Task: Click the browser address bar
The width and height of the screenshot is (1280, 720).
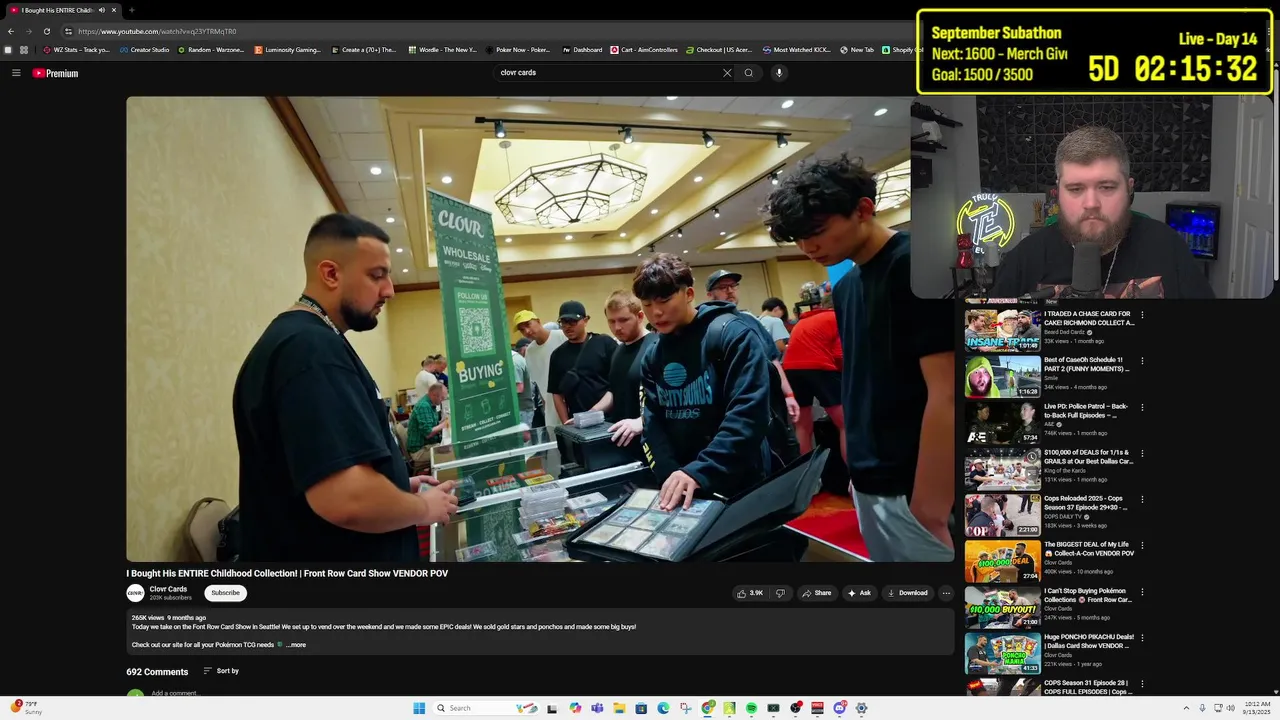Action: [480, 31]
